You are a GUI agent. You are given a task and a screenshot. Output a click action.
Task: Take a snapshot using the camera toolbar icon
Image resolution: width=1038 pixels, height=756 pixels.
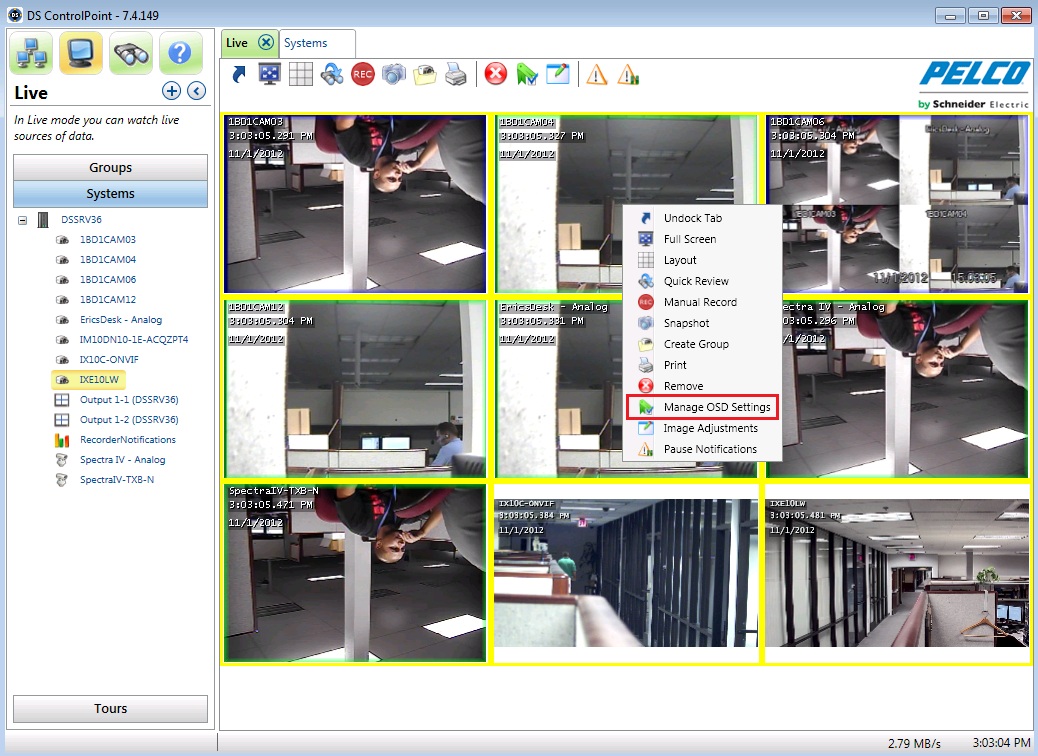(393, 73)
